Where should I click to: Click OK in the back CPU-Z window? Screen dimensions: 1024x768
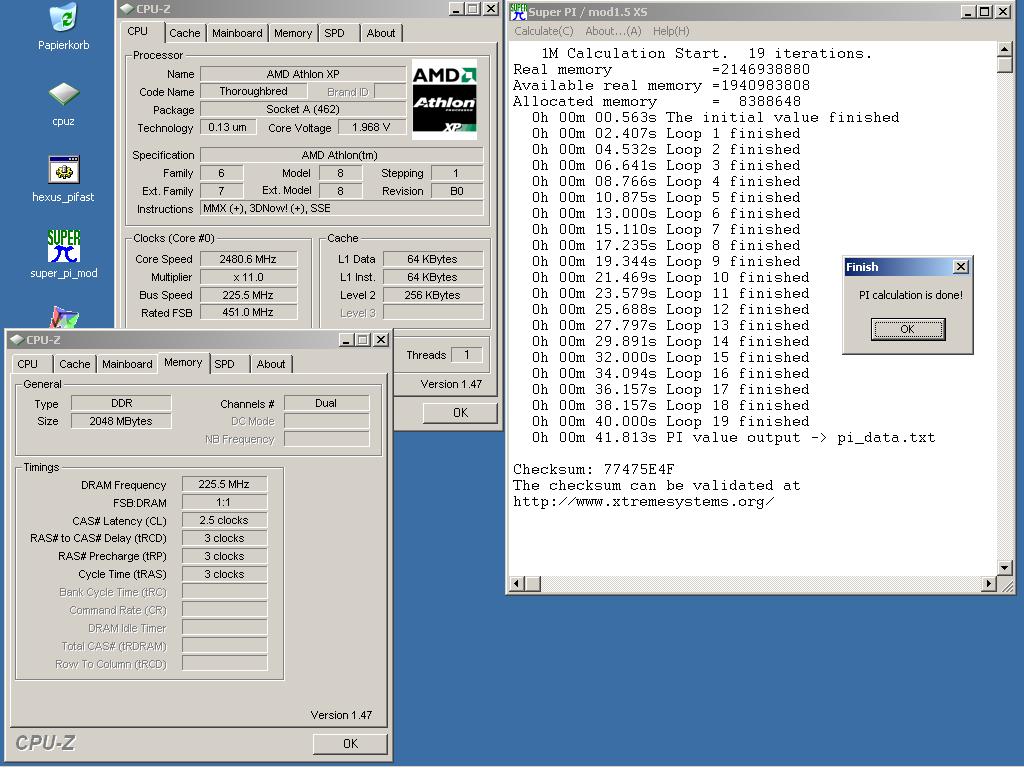(x=460, y=413)
